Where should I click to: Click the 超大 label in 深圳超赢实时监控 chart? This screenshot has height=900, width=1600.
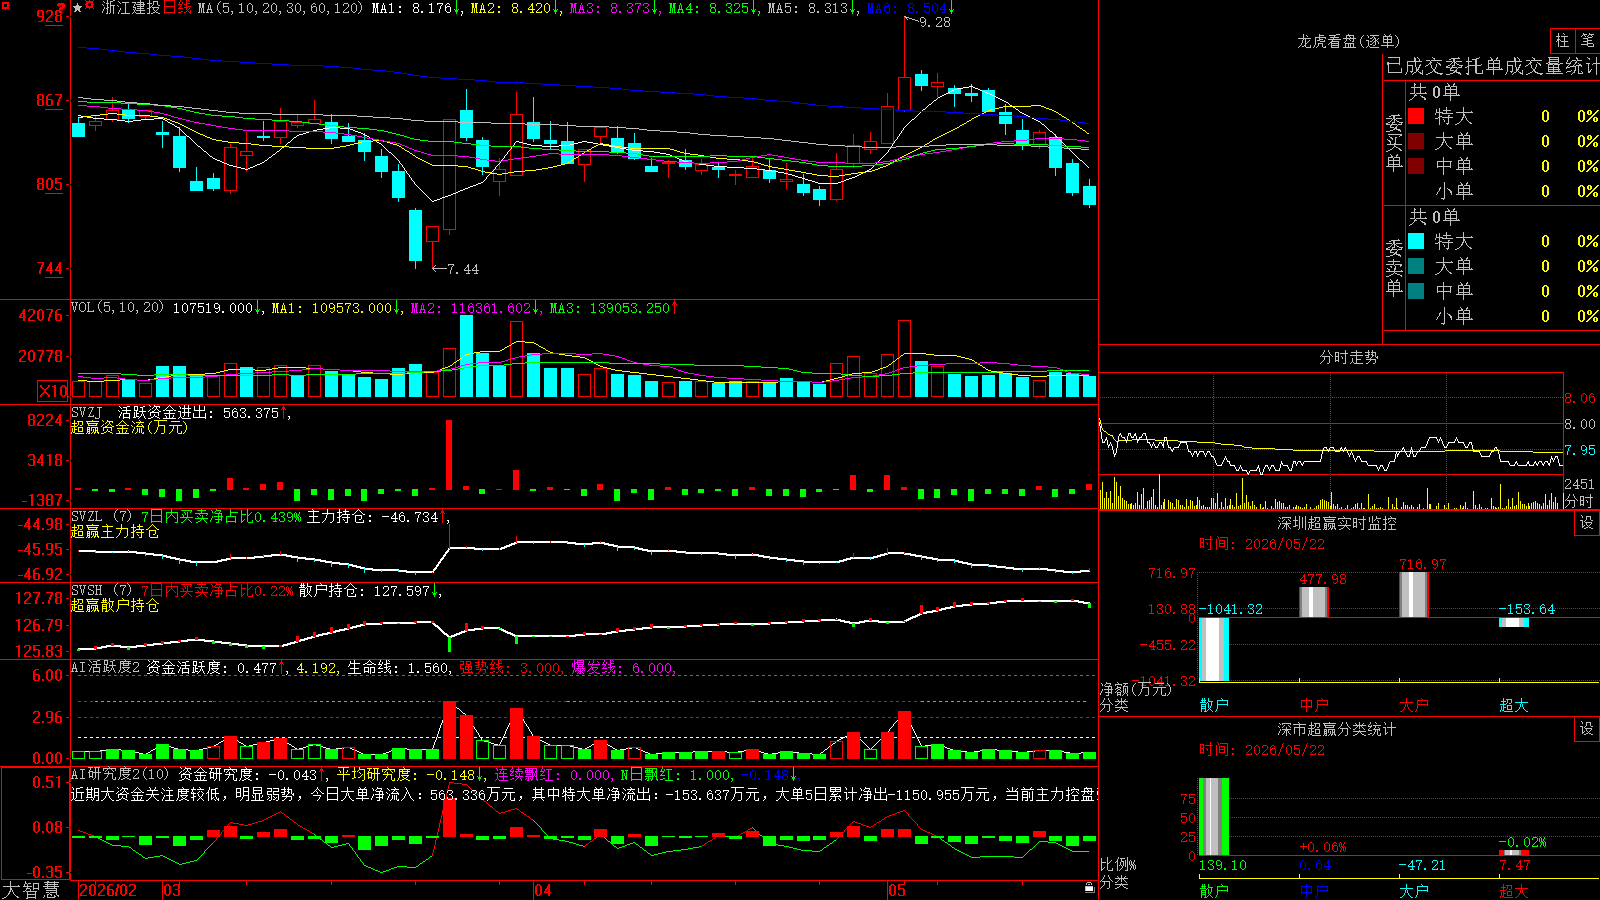[x=1514, y=705]
